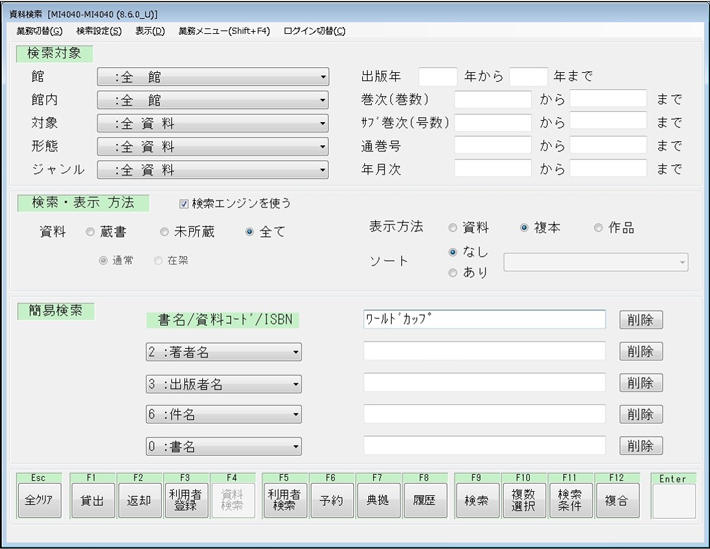710x549 pixels.
Task: Click 削除 beside the 0:書名 row
Action: [641, 446]
